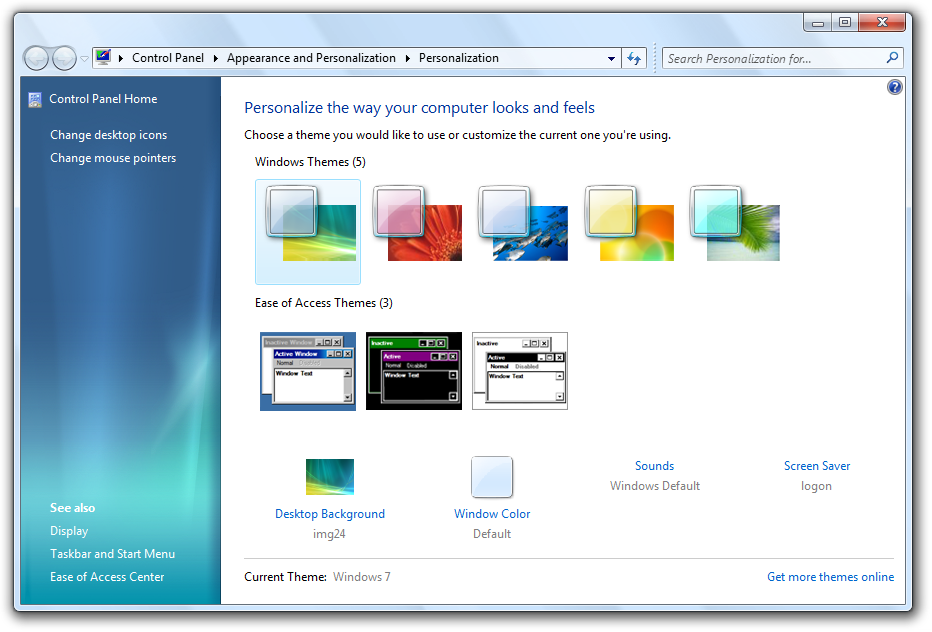Open the recent pages dropdown beside Forward
Screen dimensions: 932x632
coord(84,58)
